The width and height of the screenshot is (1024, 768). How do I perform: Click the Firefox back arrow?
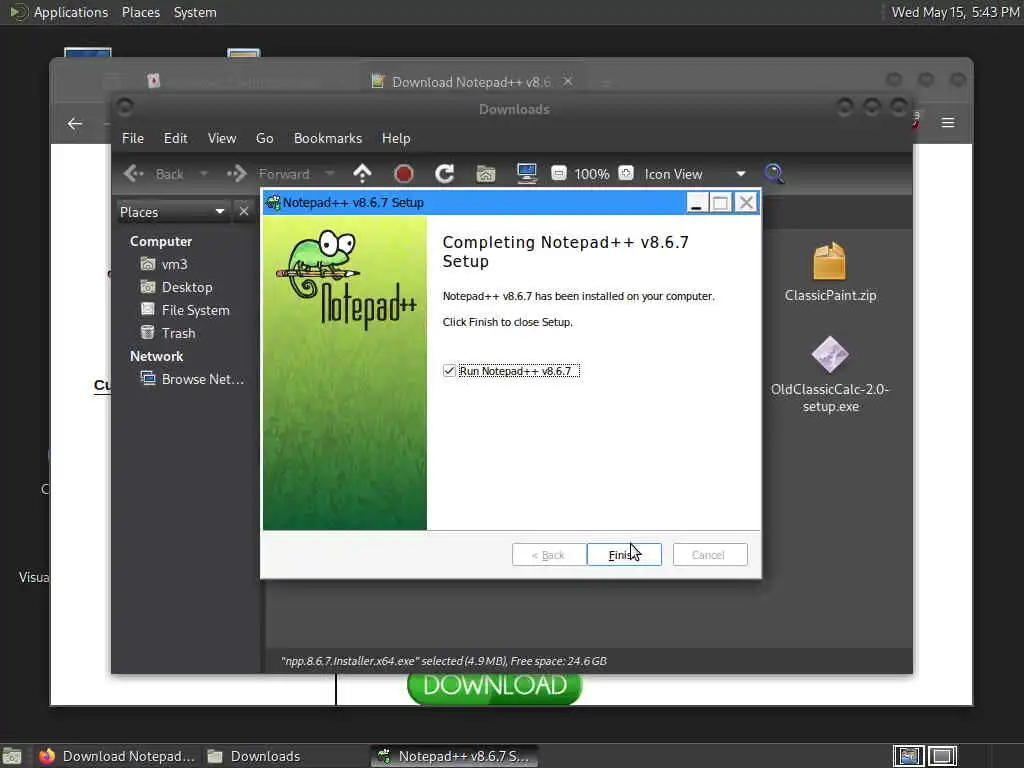(75, 123)
